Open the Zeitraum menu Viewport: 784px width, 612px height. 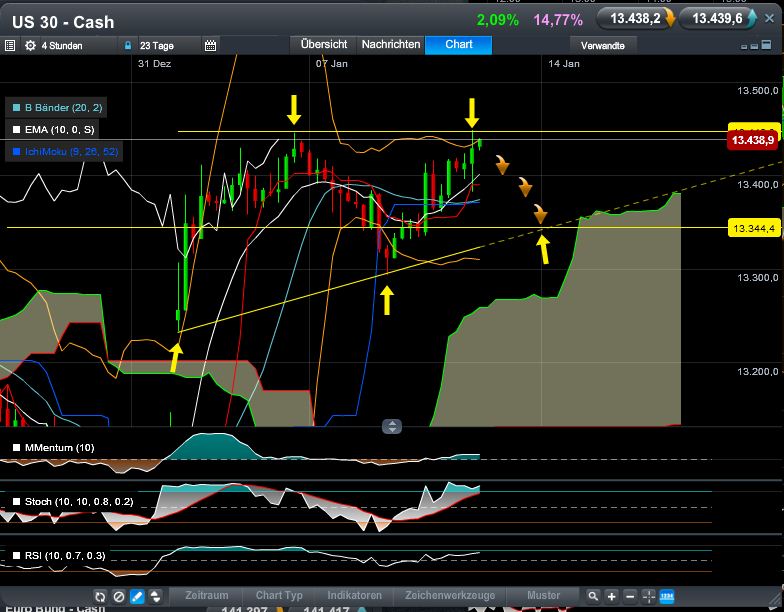pos(206,596)
